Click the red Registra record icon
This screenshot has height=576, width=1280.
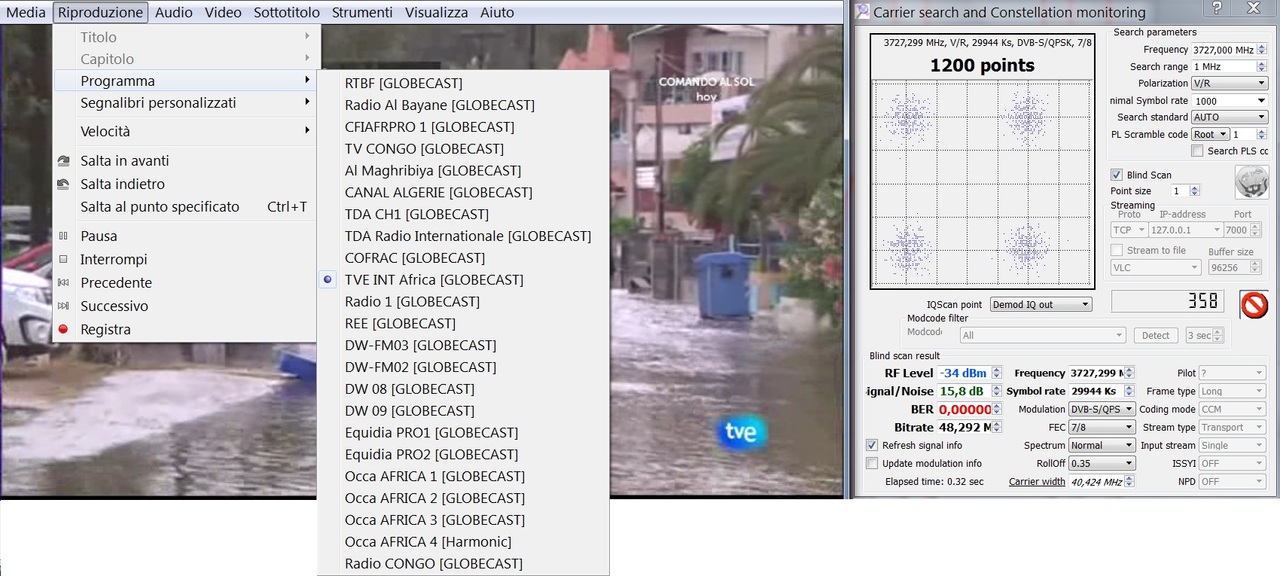[63, 329]
